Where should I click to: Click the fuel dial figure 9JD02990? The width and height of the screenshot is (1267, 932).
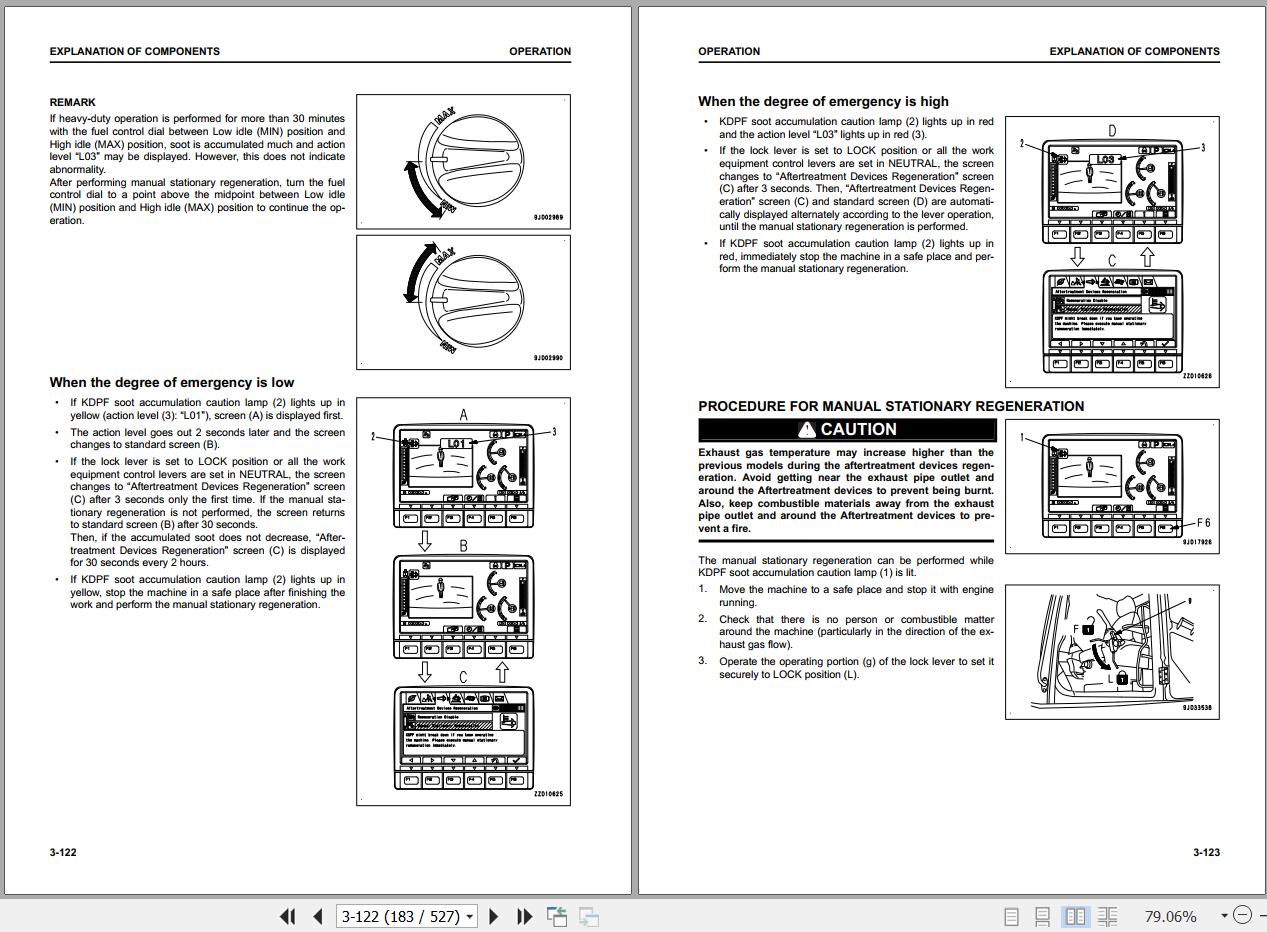coord(463,301)
